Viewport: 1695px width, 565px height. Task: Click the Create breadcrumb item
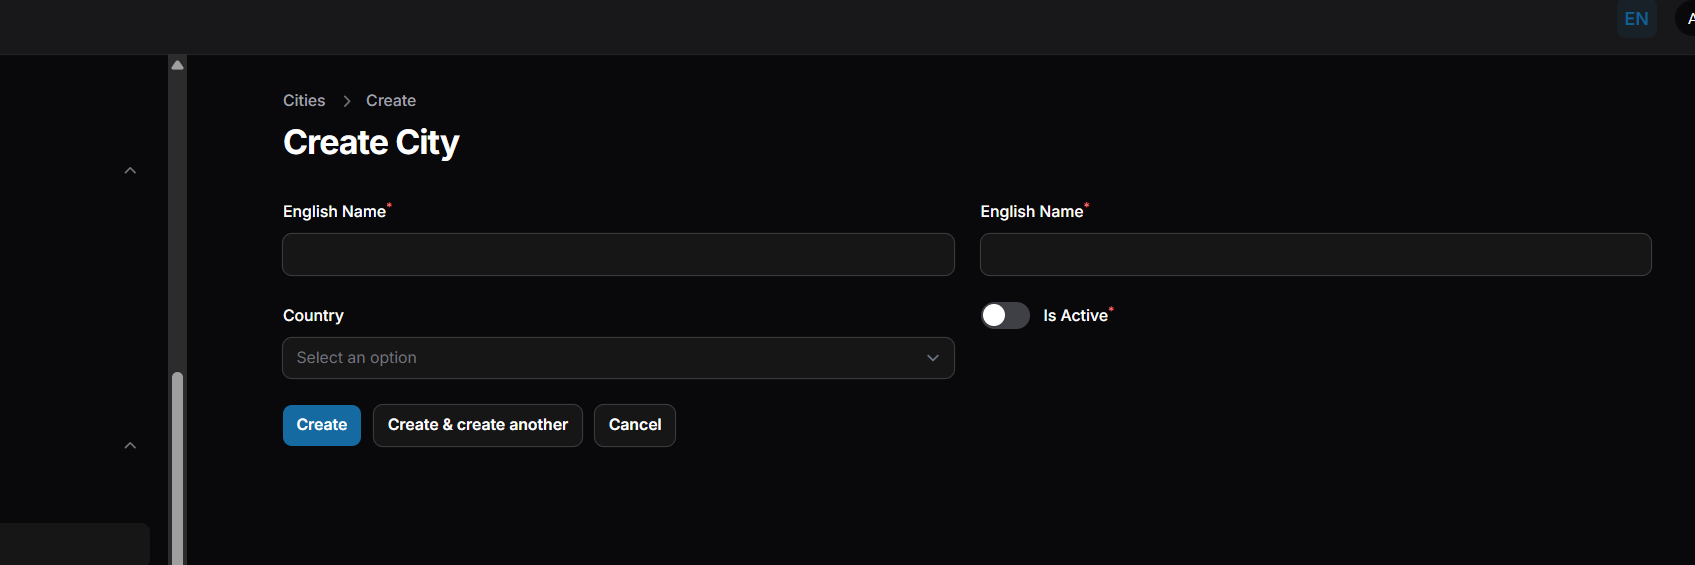point(391,101)
